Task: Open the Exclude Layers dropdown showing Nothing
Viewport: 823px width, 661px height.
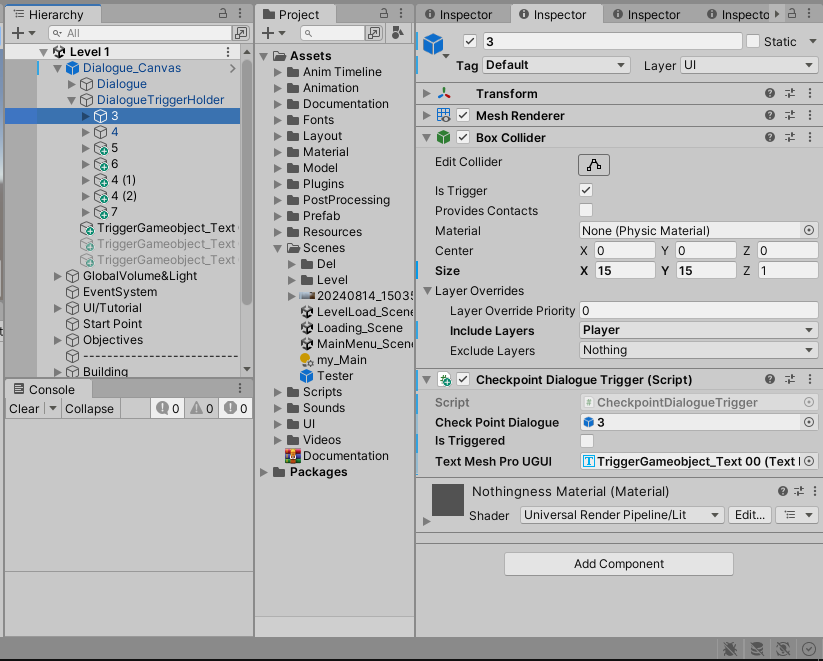Action: pyautogui.click(x=698, y=351)
